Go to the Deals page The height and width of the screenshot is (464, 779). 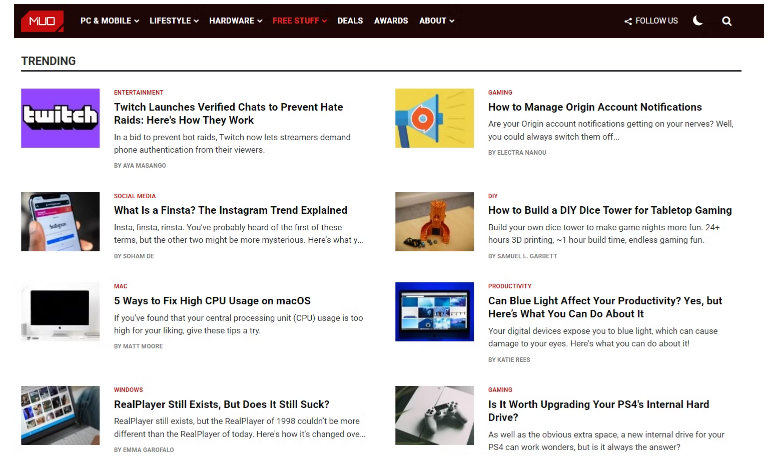click(350, 21)
